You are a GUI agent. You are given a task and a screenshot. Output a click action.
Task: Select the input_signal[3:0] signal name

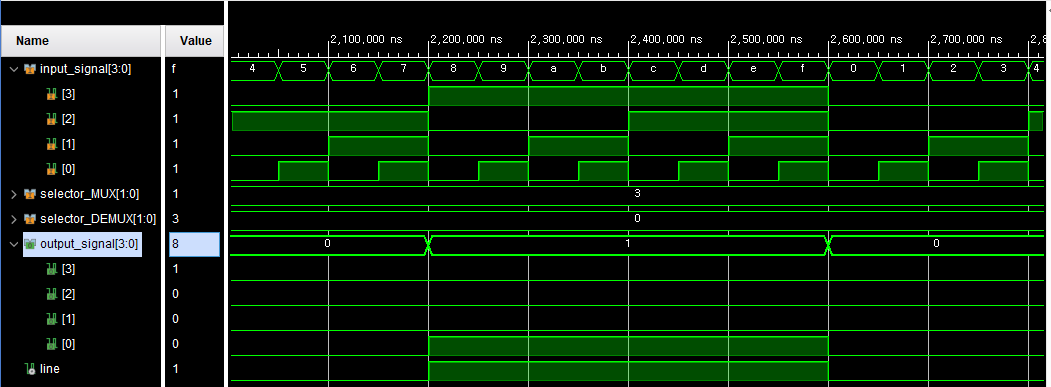(85, 69)
